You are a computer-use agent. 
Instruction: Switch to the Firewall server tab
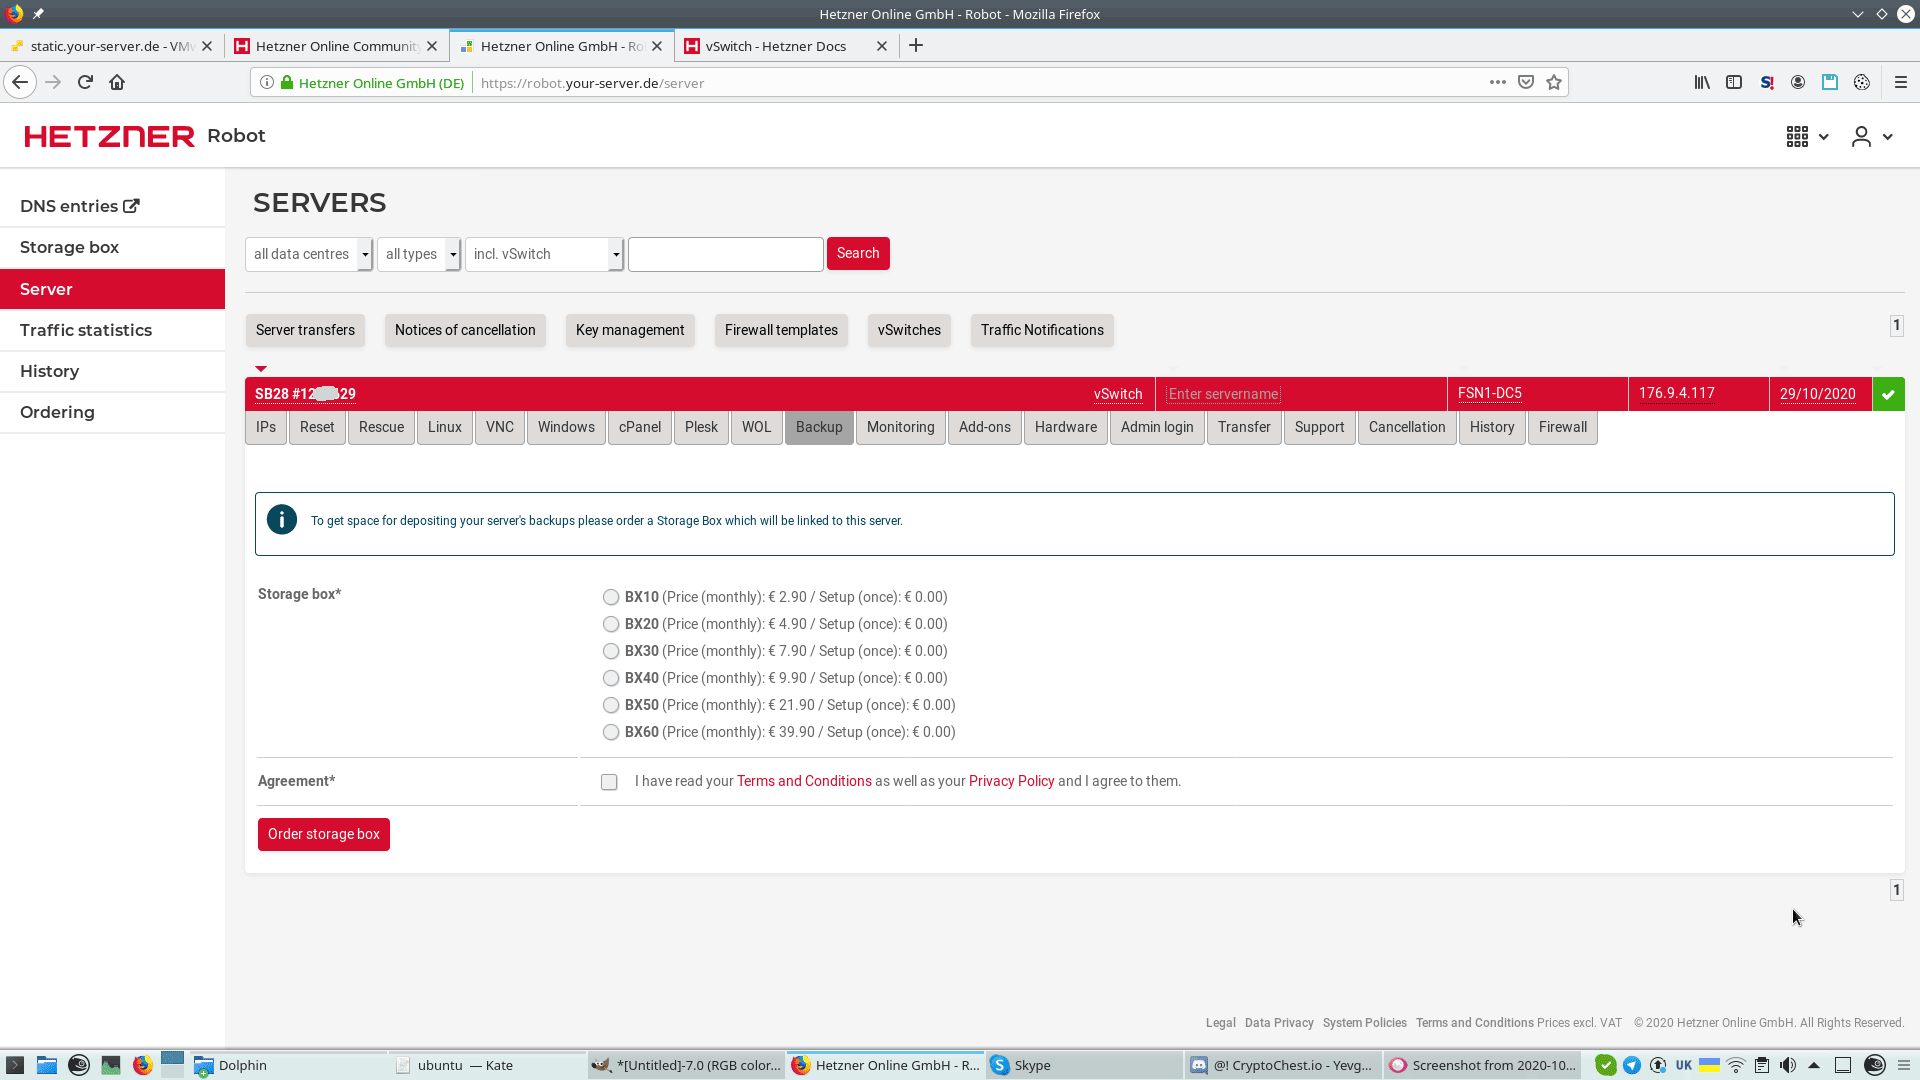point(1562,427)
